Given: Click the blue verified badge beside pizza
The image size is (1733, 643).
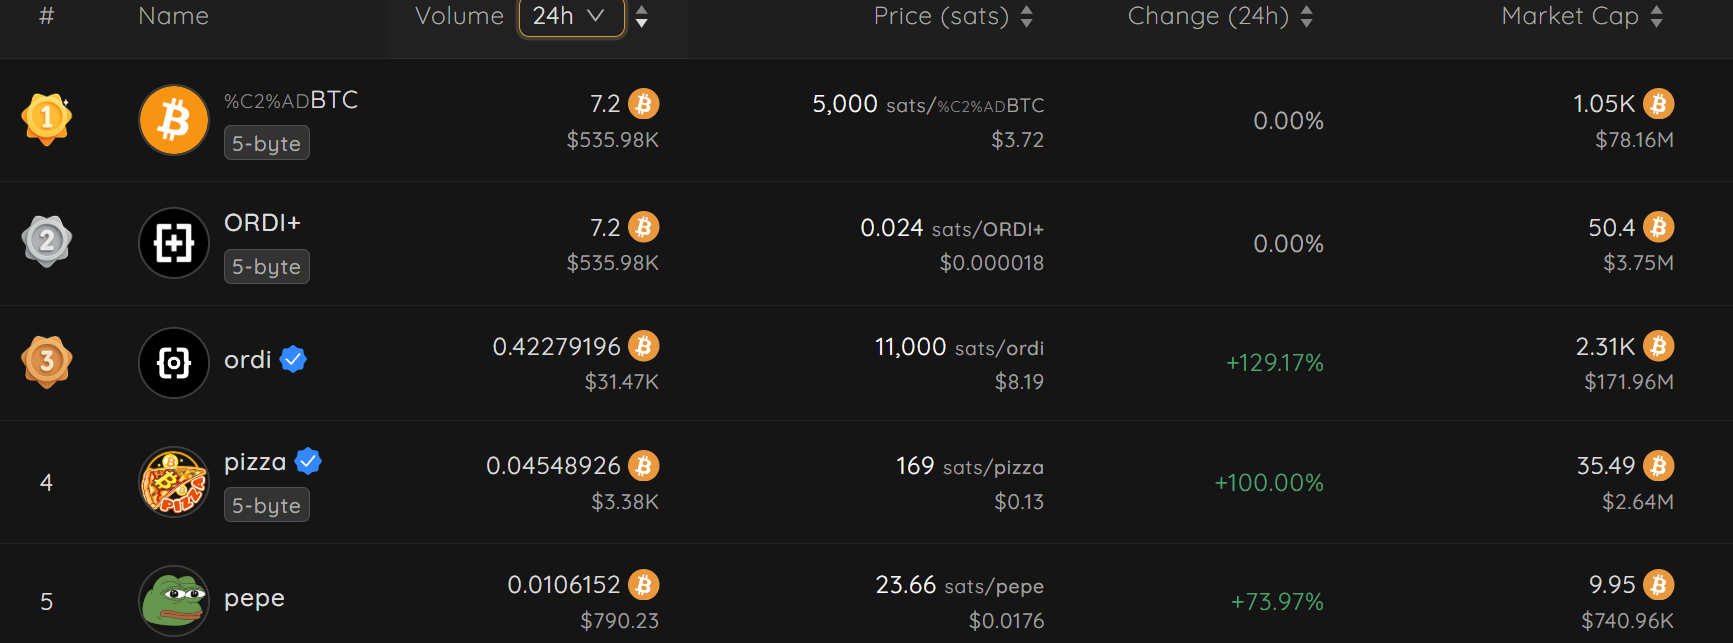Looking at the screenshot, I should click(x=308, y=461).
